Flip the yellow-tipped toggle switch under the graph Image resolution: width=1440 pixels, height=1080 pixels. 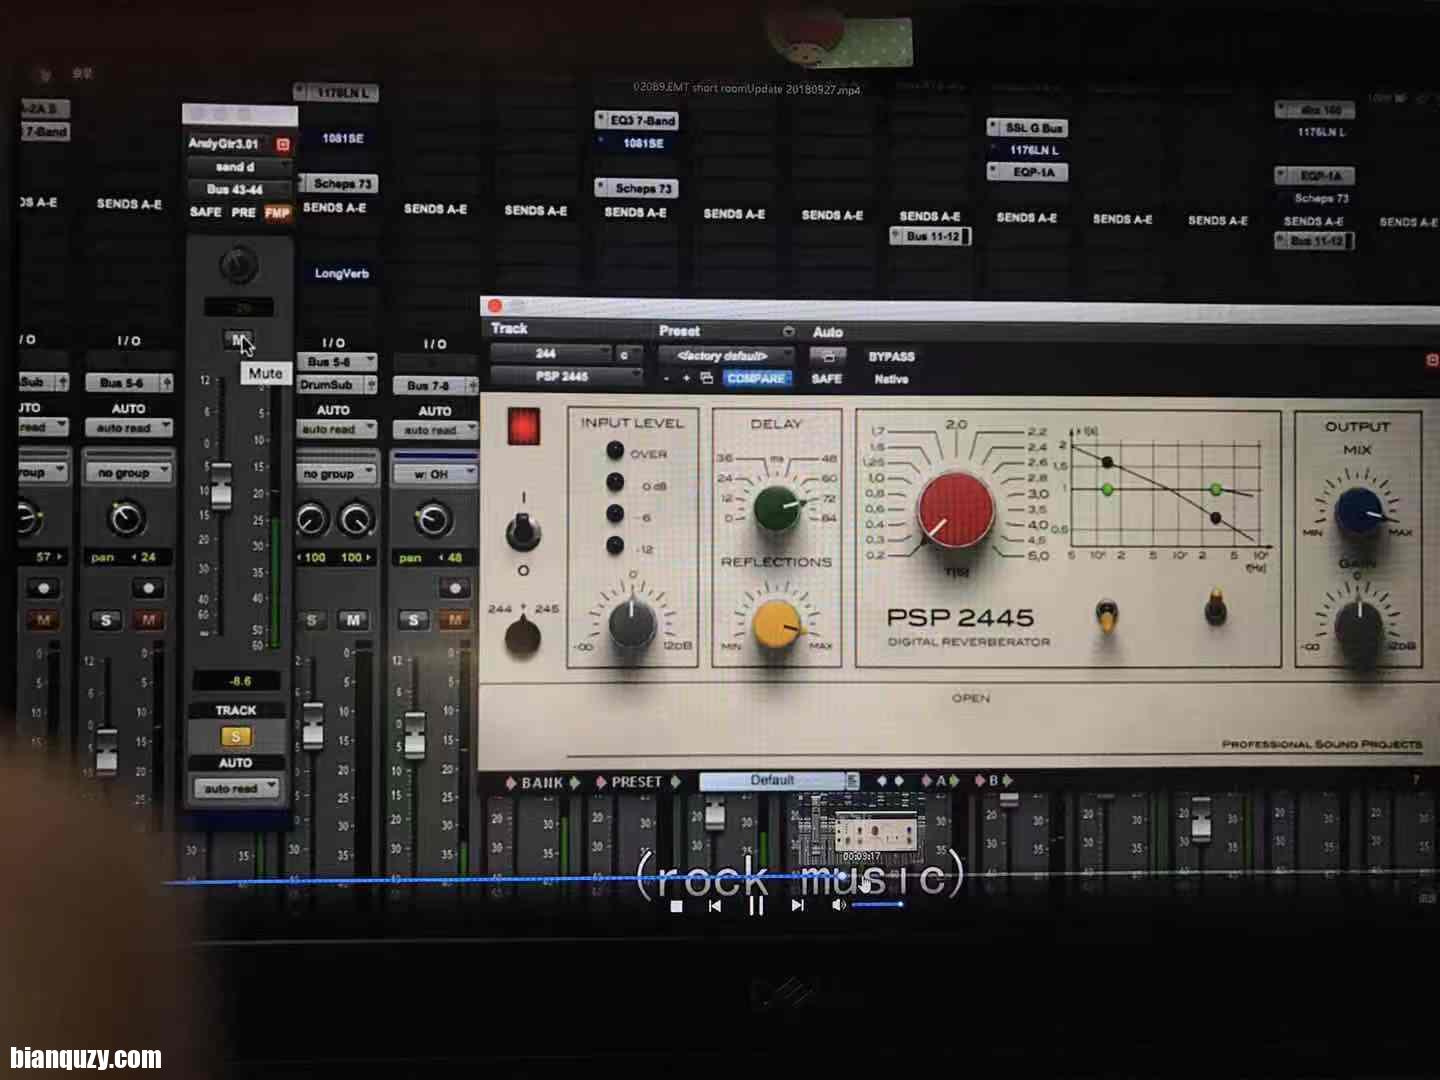[x=1106, y=614]
